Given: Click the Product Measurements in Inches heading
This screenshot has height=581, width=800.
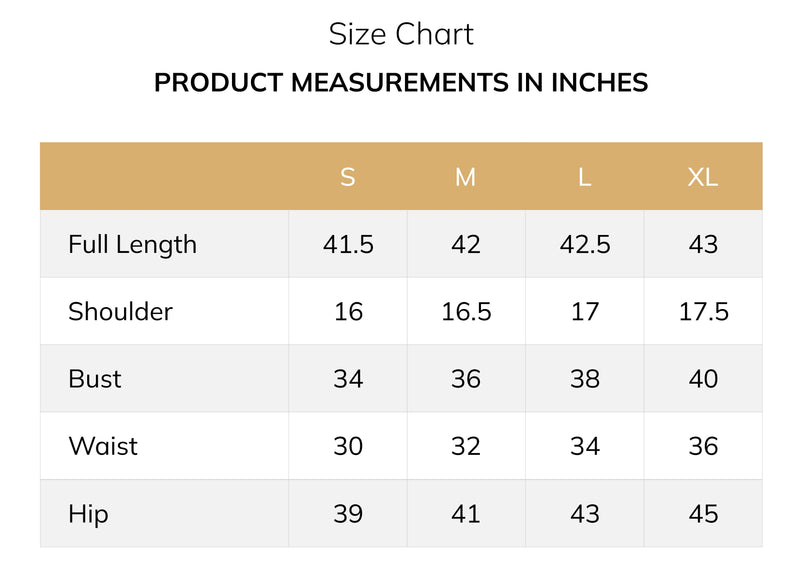Looking at the screenshot, I should pyautogui.click(x=401, y=83).
